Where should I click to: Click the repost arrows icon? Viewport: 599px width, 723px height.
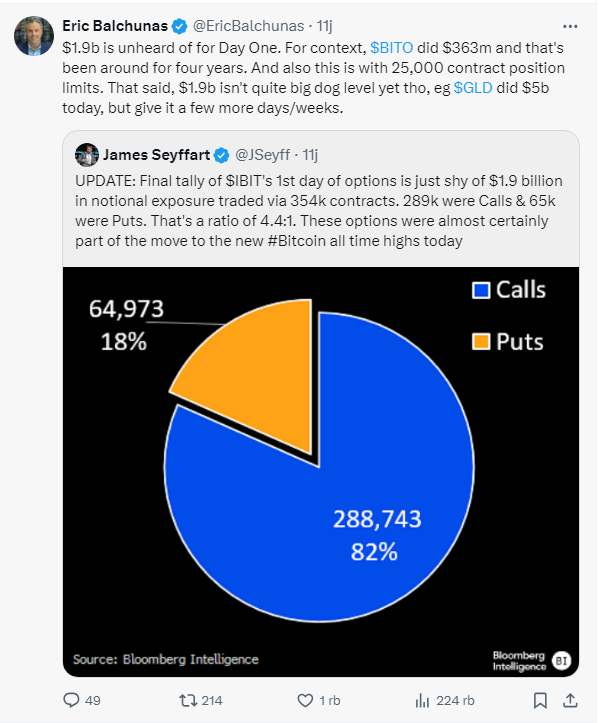(x=187, y=700)
